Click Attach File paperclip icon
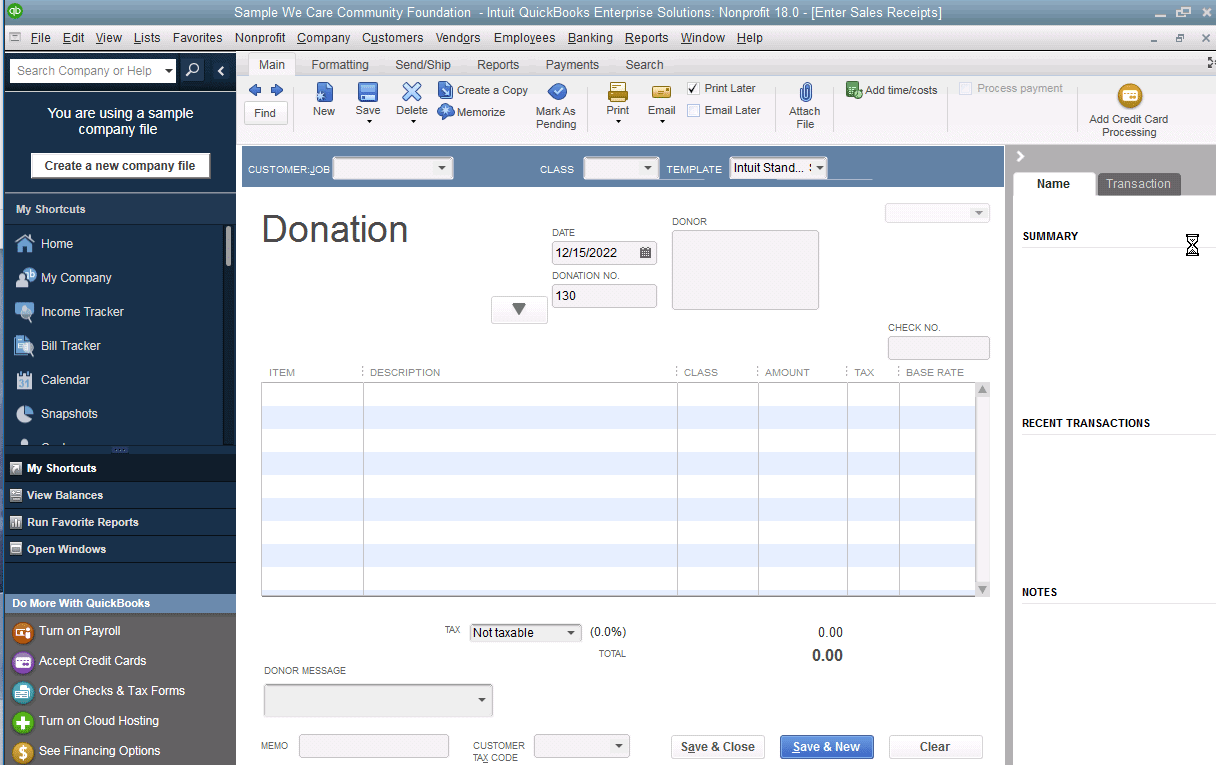The width and height of the screenshot is (1216, 765). (x=805, y=92)
